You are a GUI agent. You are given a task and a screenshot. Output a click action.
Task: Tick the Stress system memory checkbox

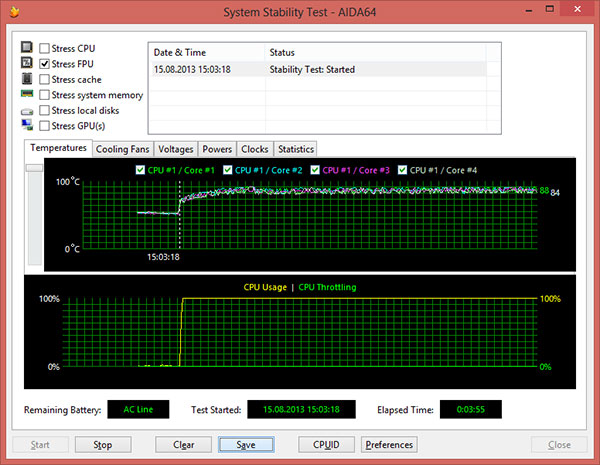(44, 95)
